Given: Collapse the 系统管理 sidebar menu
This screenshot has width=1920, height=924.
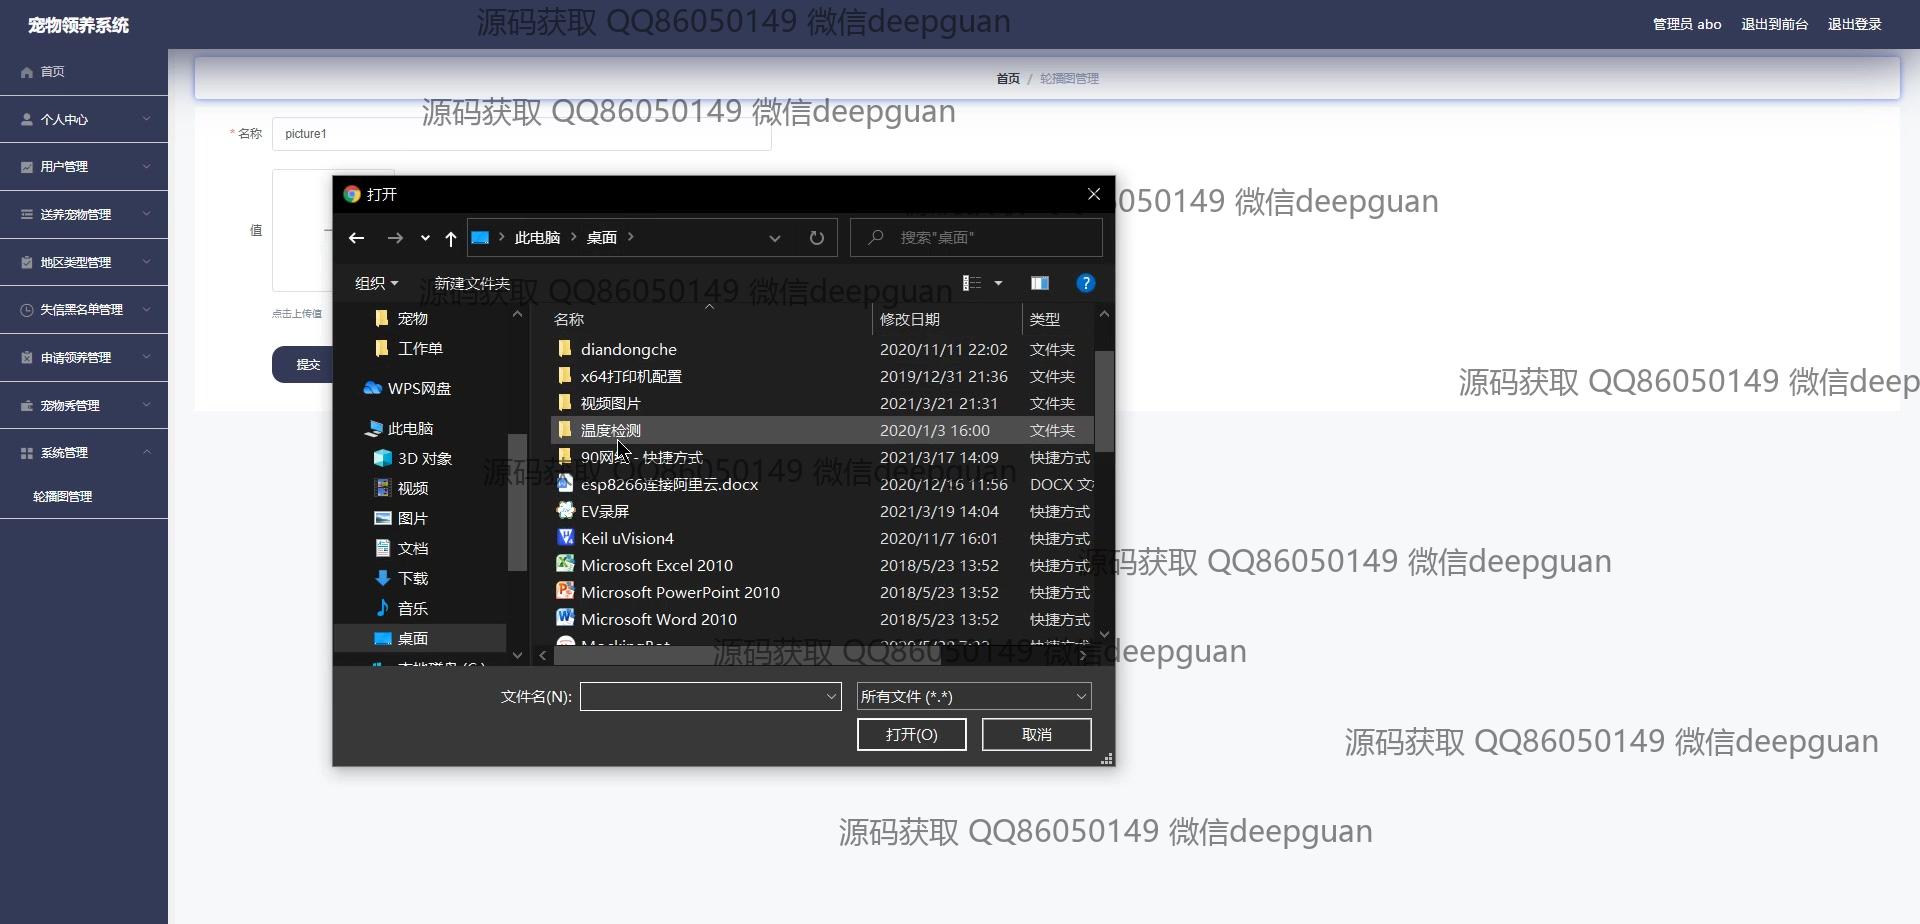Looking at the screenshot, I should click(84, 453).
